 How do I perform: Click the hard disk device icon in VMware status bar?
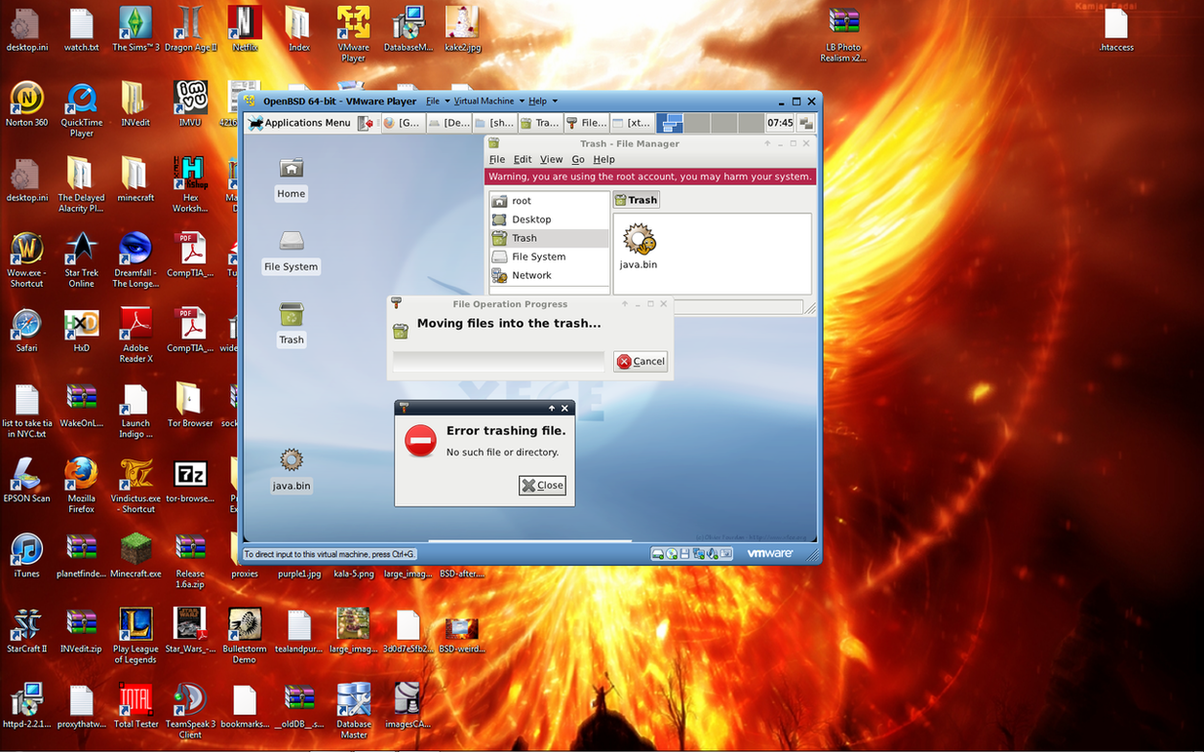pos(659,553)
